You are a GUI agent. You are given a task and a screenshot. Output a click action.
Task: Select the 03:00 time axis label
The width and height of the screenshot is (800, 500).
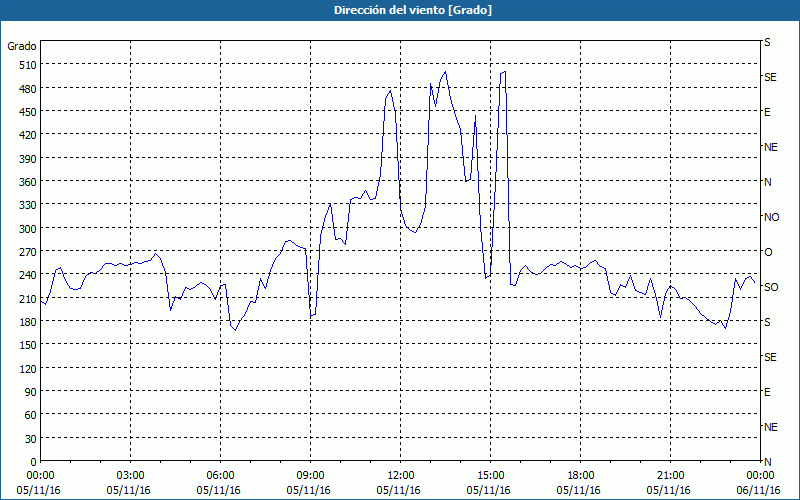click(131, 476)
